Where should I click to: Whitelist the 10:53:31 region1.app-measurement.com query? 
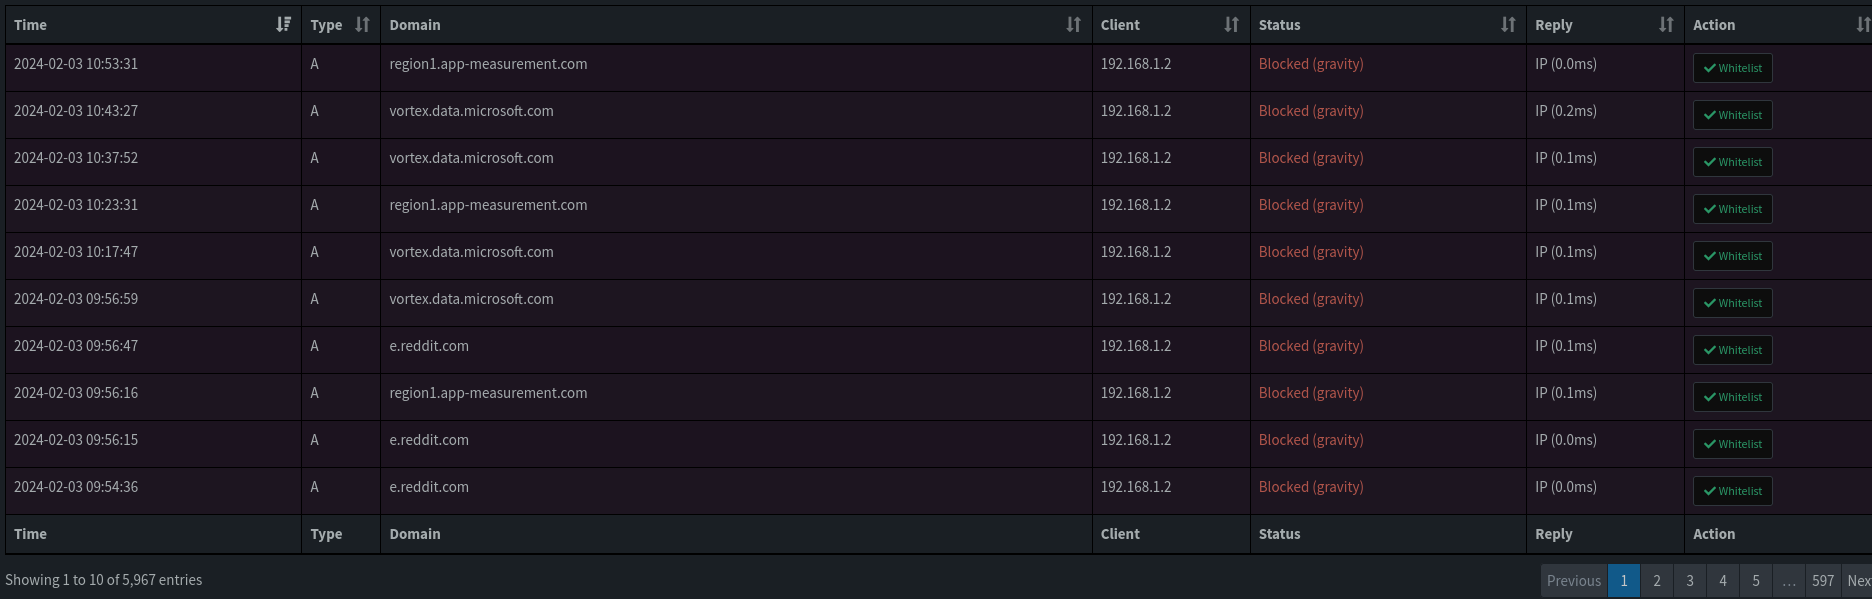point(1732,68)
